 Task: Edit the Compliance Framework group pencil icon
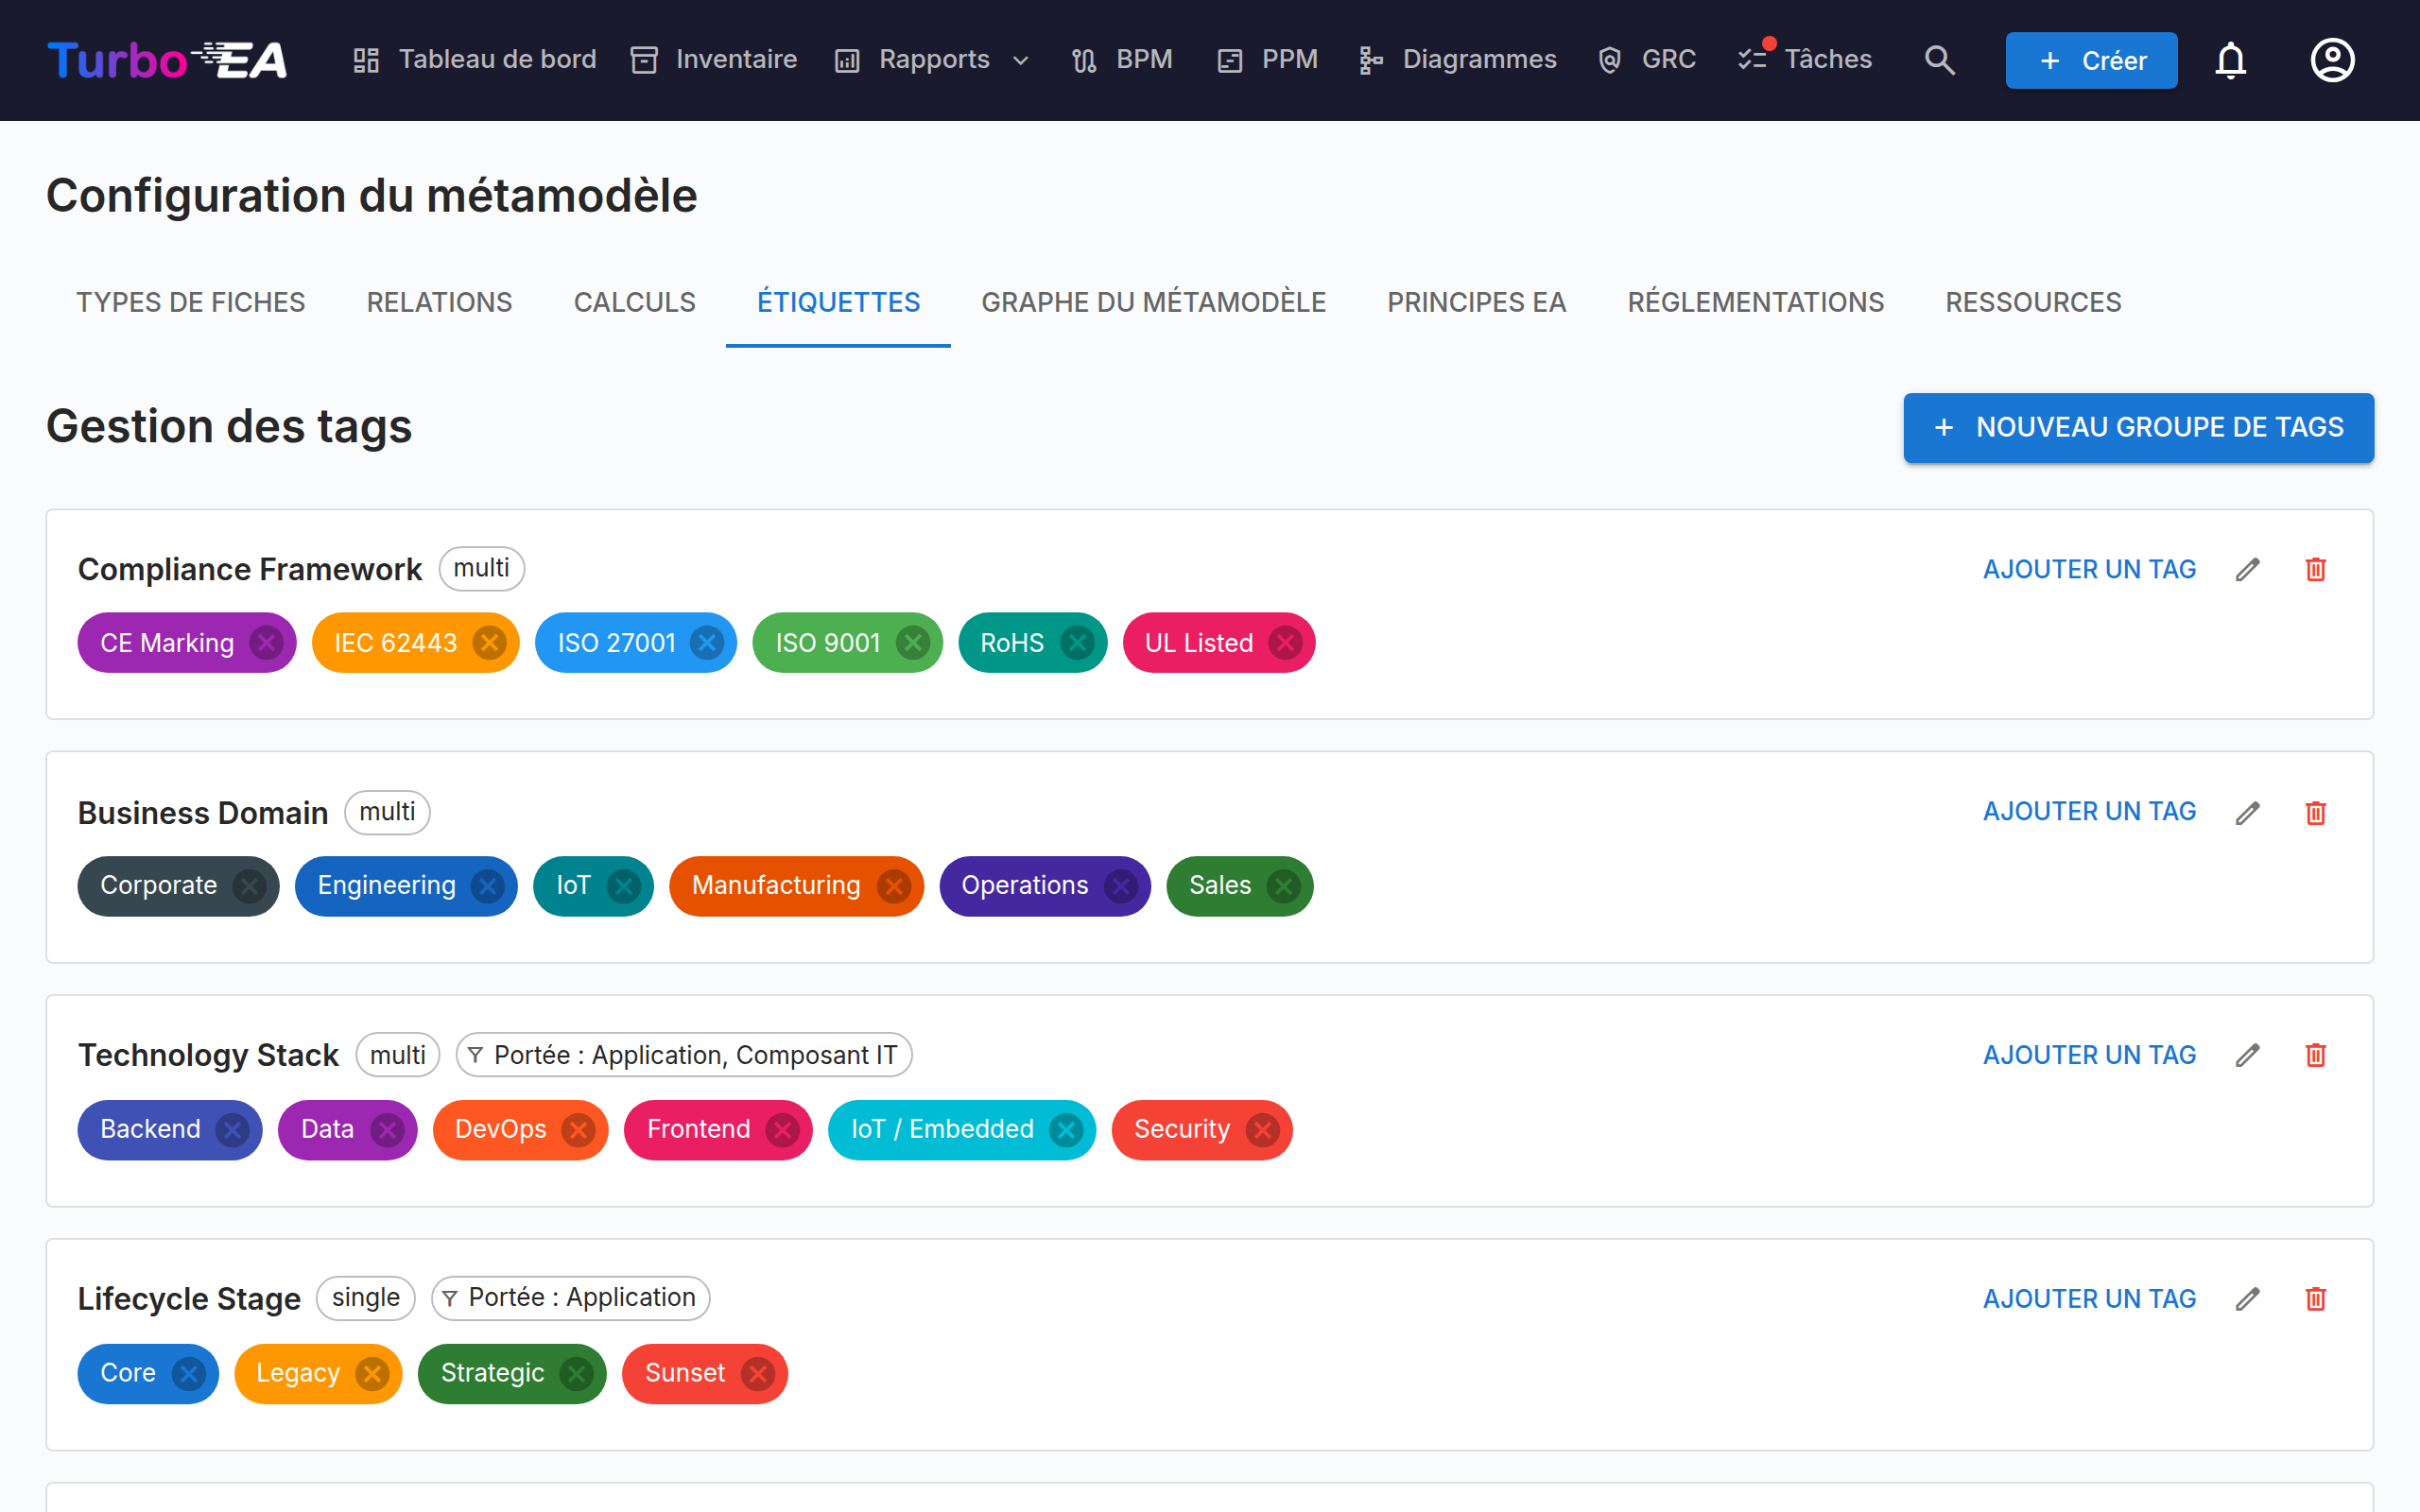[2248, 569]
